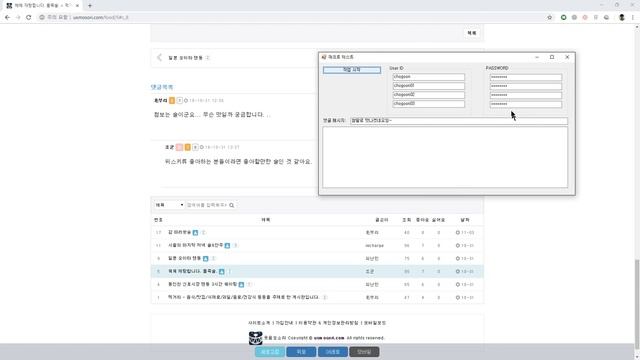Reload the page with the browser refresh icon
The width and height of the screenshot is (640, 360).
pos(29,18)
